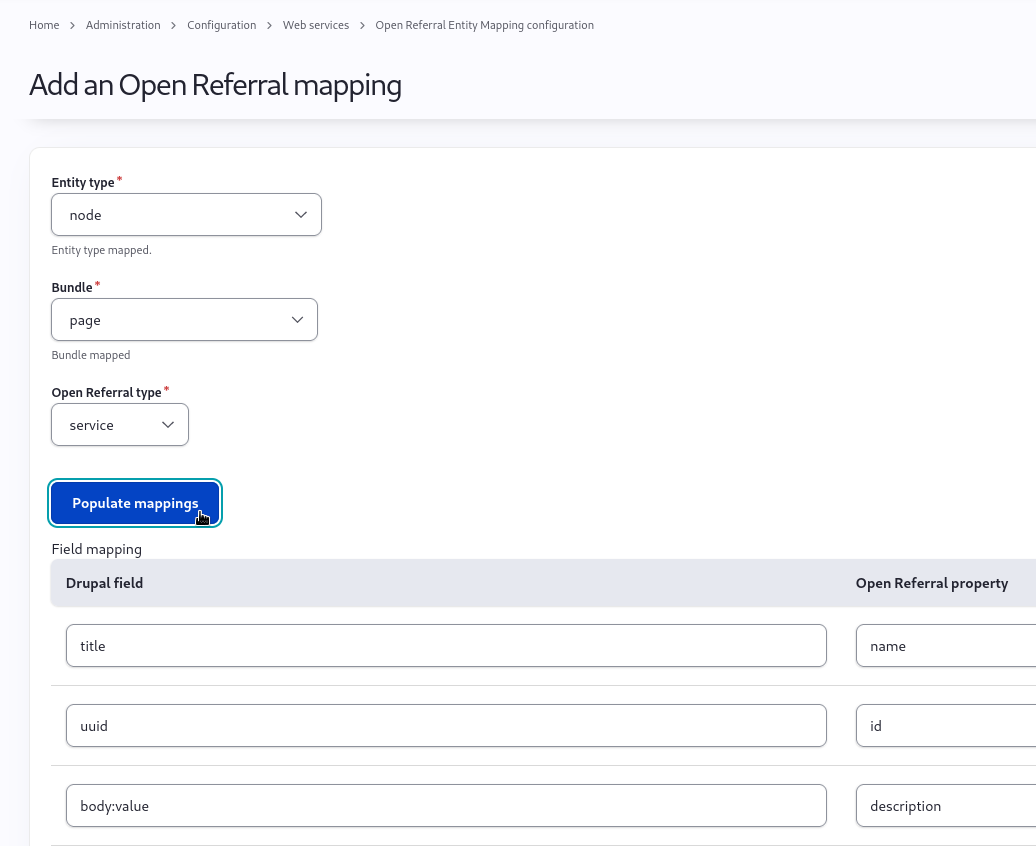Click the Bundle dropdown chevron arrow
This screenshot has height=846, width=1036.
[297, 319]
